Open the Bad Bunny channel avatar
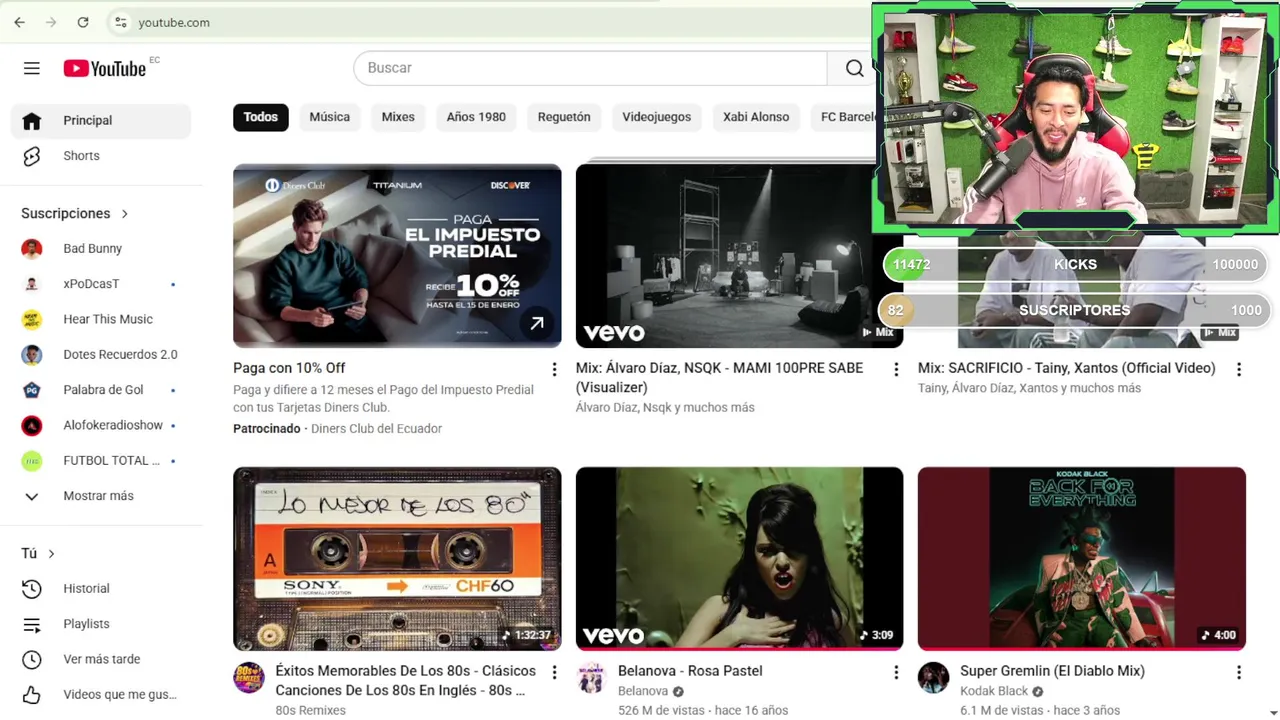Screen dimensions: 1280x720 tap(32, 249)
